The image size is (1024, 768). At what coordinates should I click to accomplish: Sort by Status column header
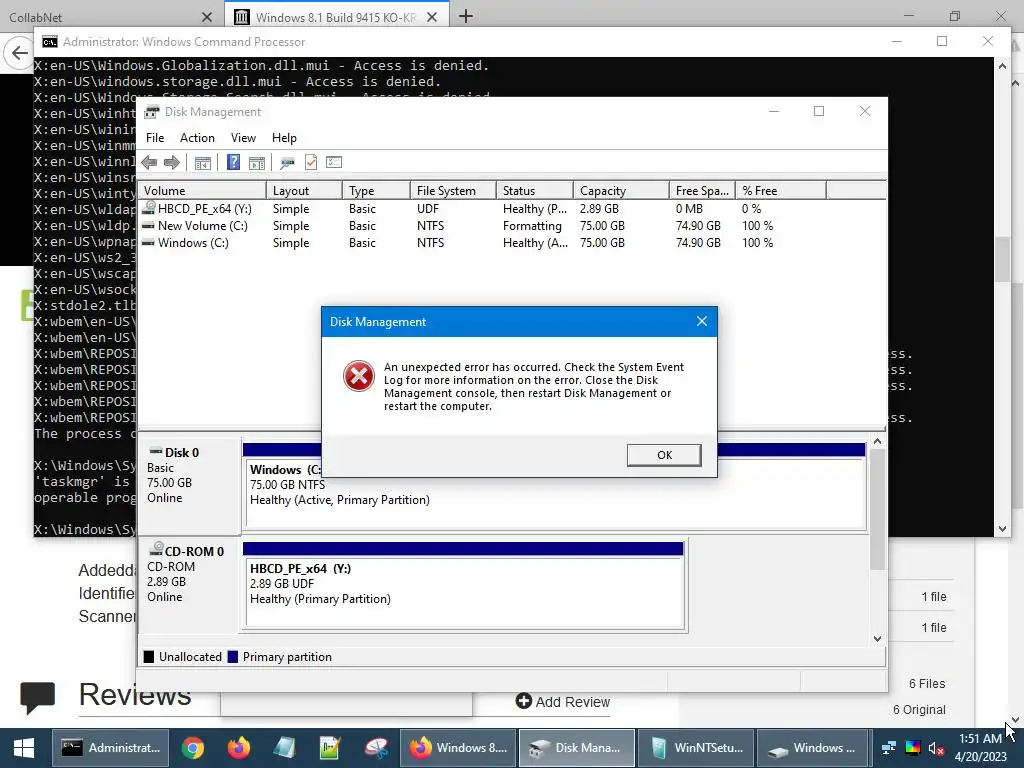pos(535,191)
